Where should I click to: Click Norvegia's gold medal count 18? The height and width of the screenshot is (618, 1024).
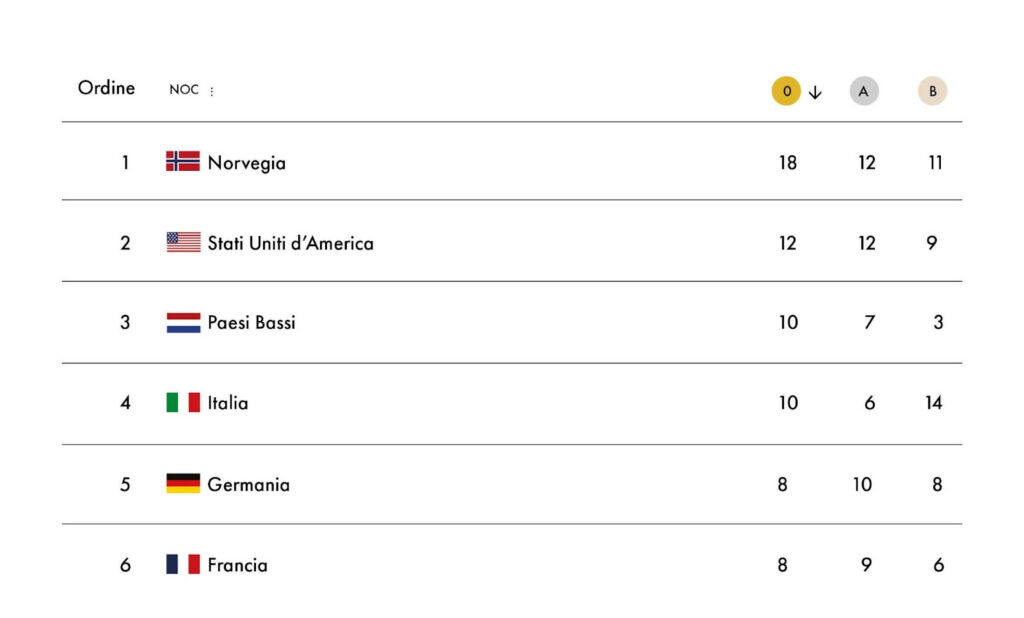(x=788, y=163)
